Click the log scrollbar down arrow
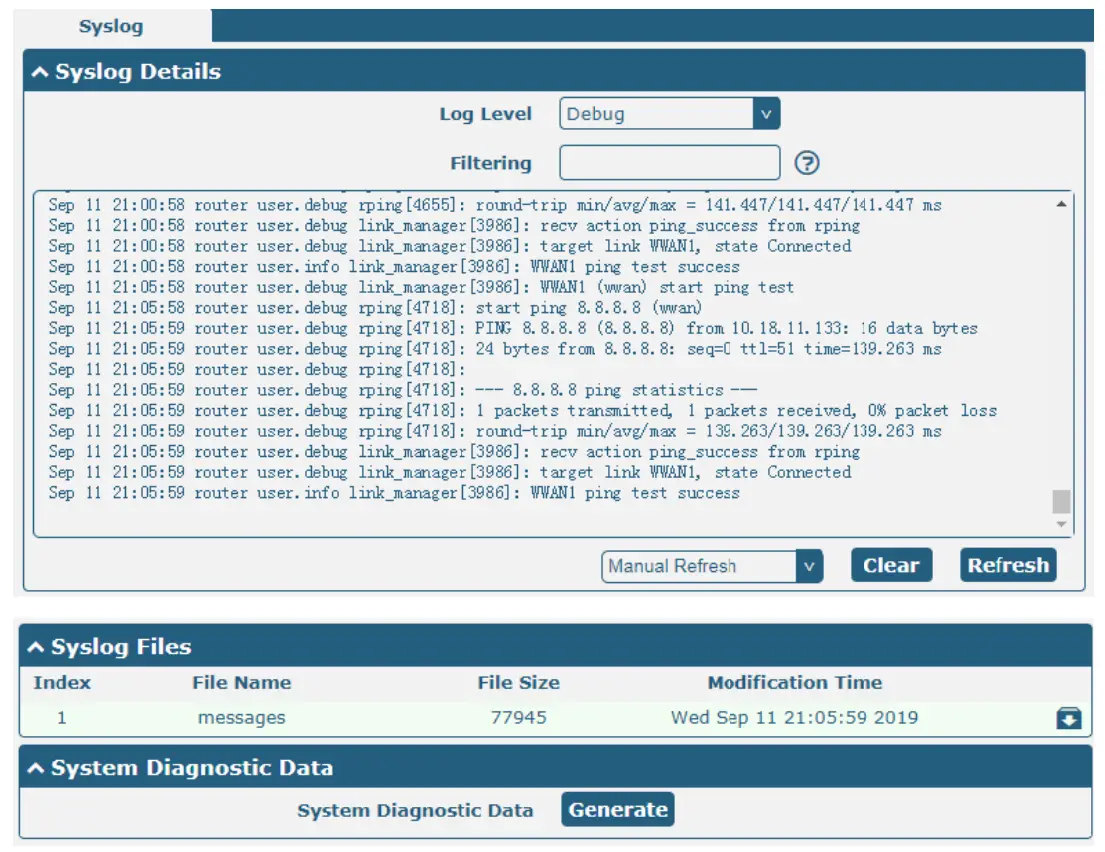 (1060, 525)
